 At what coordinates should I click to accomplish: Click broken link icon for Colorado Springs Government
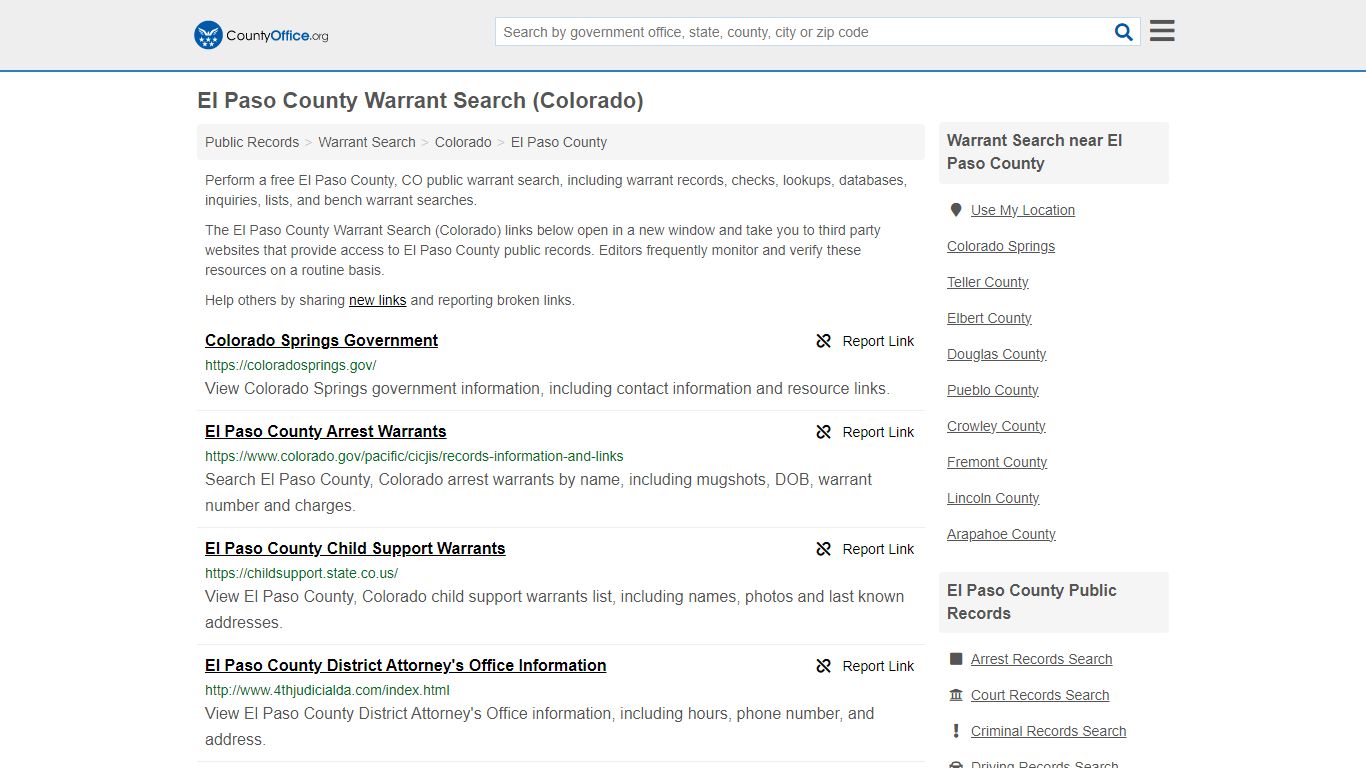(x=823, y=341)
